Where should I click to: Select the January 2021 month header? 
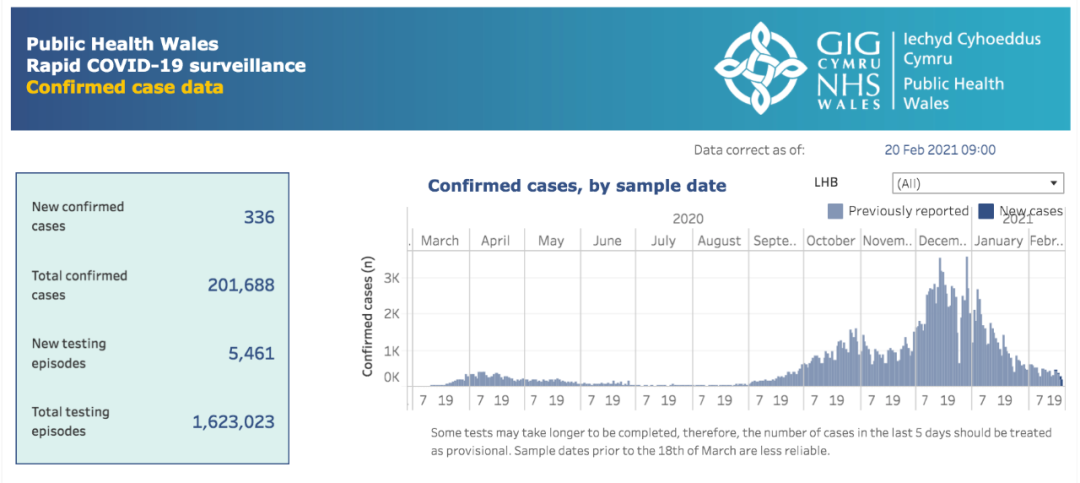point(999,241)
